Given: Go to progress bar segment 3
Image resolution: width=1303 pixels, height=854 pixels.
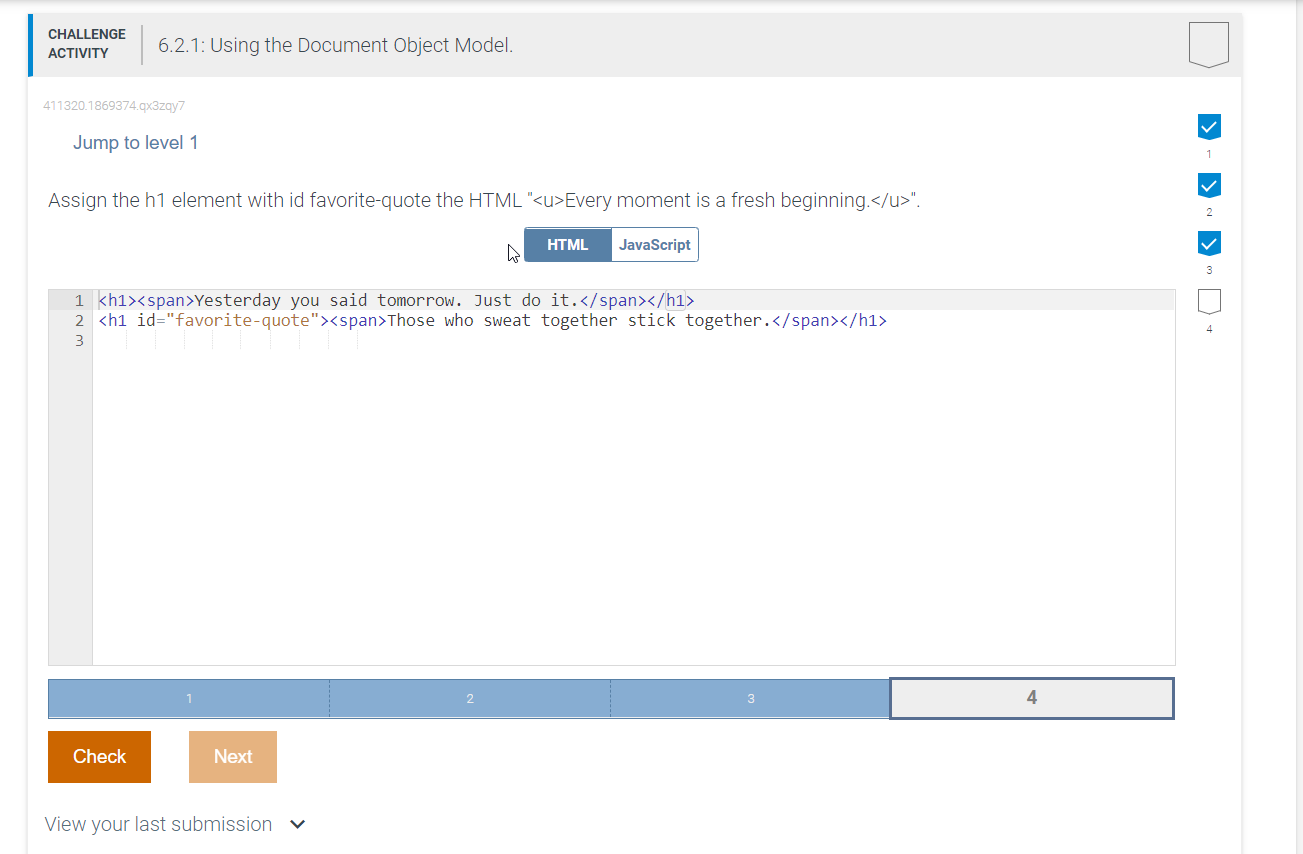Looking at the screenshot, I should click(751, 699).
